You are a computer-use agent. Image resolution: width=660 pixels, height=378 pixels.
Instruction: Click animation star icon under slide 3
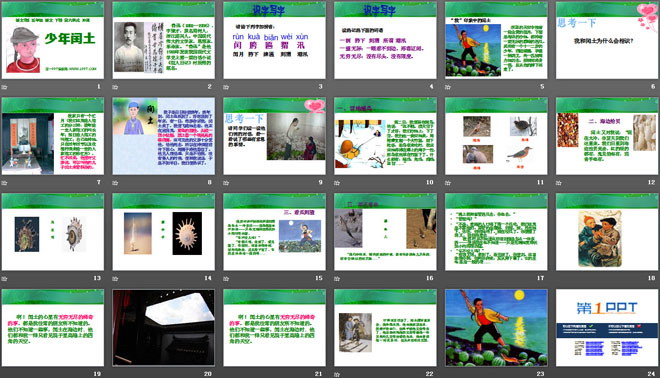[226, 87]
